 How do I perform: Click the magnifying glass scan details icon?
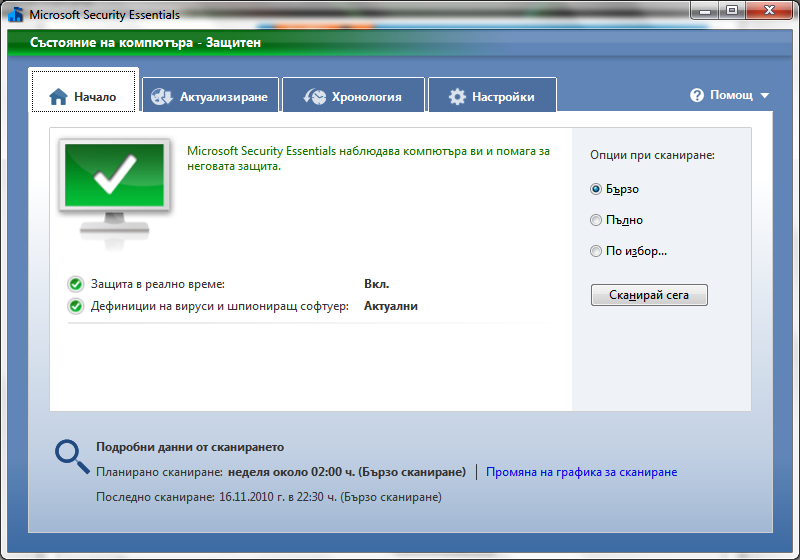click(x=71, y=456)
